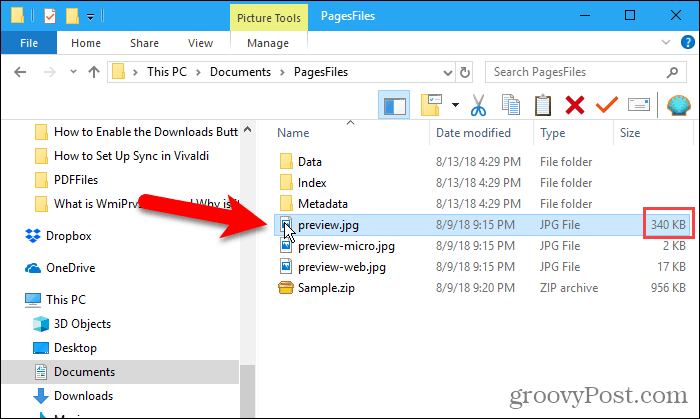700x419 pixels.
Task: Switch to the View ribbon tab
Action: coord(200,43)
